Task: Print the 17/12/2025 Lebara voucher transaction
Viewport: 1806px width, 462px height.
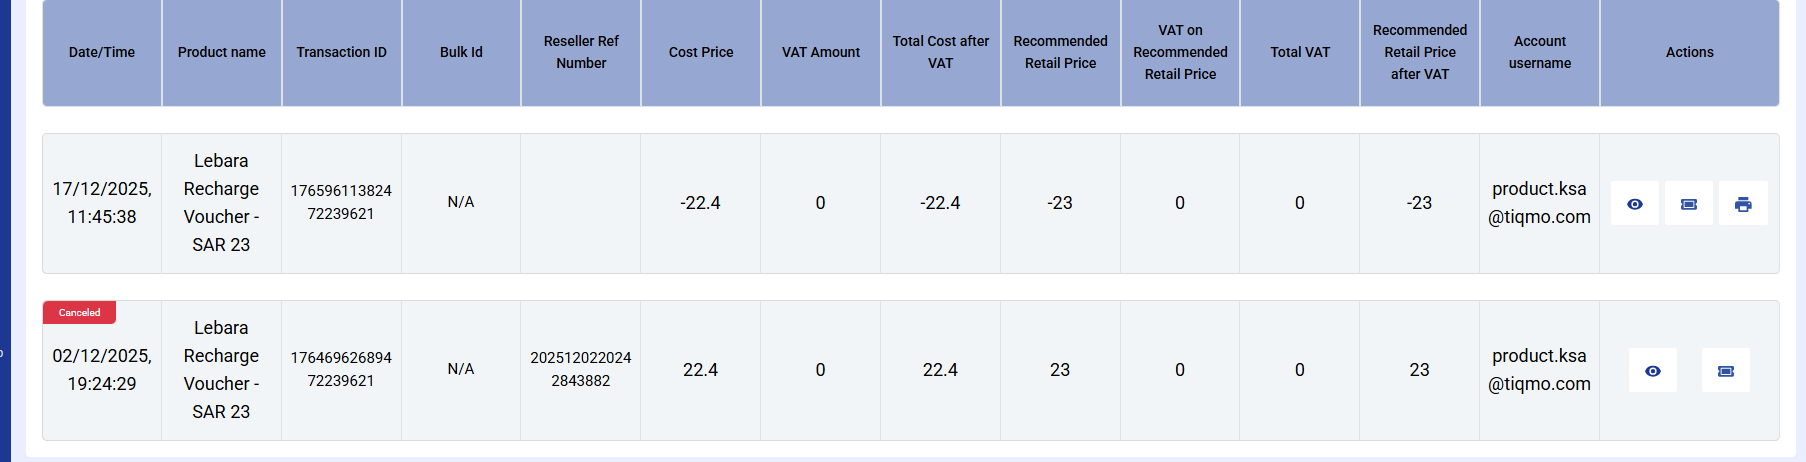Action: tap(1743, 204)
